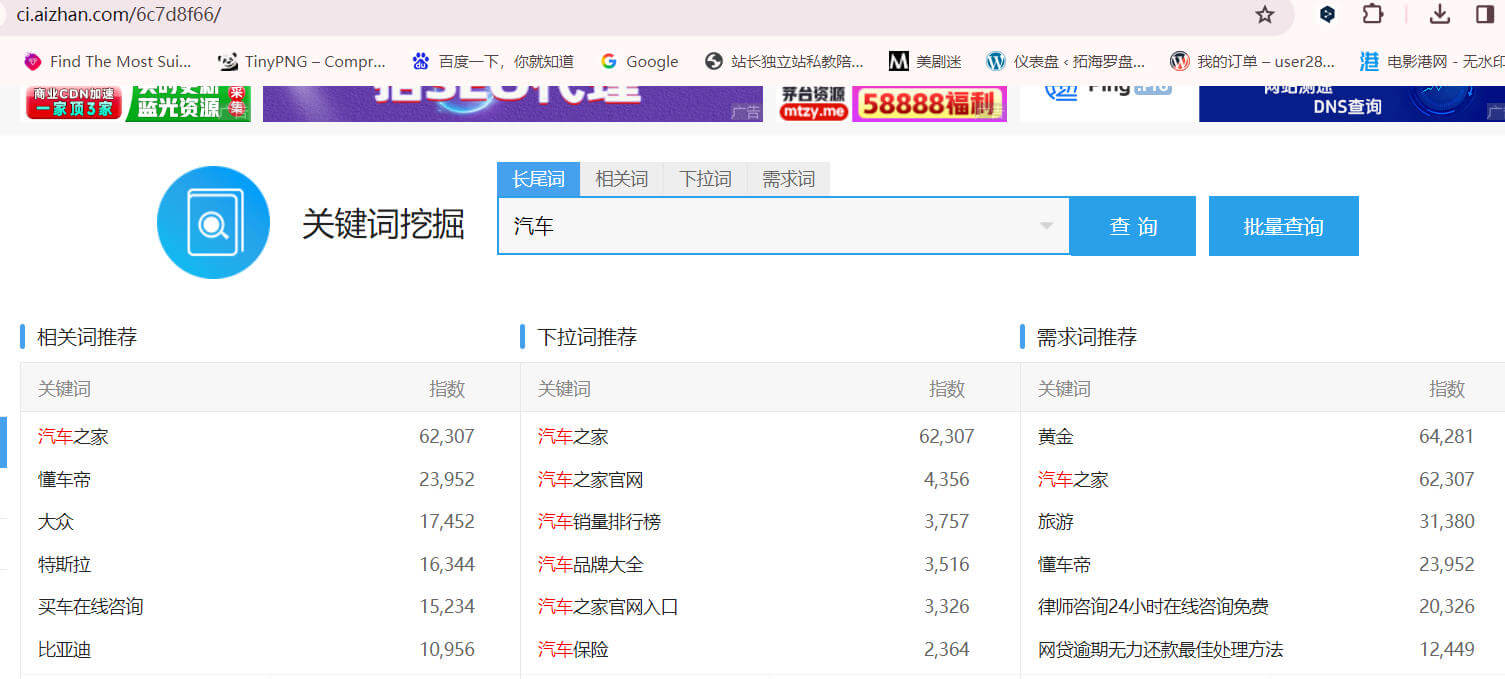This screenshot has width=1505, height=679.
Task: Open the TinyPNG panda bookmark
Action: click(x=301, y=61)
